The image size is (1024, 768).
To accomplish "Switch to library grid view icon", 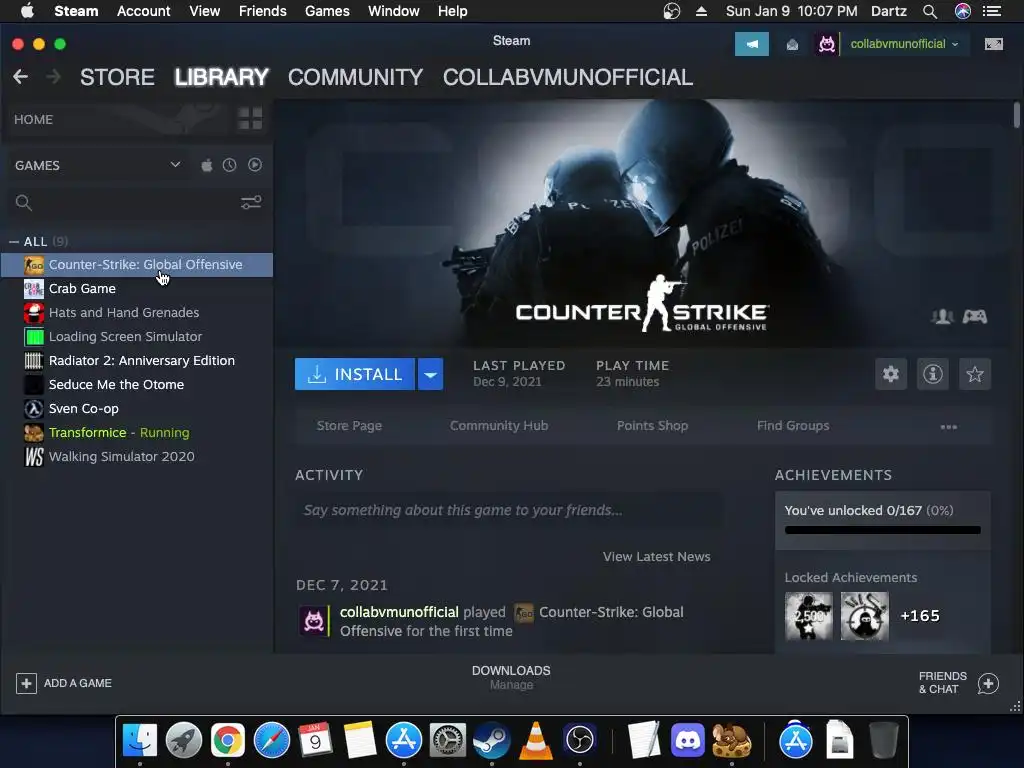I will coord(250,119).
